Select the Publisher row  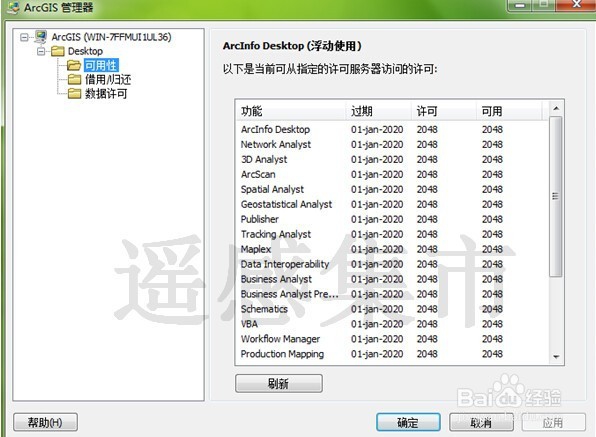(x=392, y=219)
